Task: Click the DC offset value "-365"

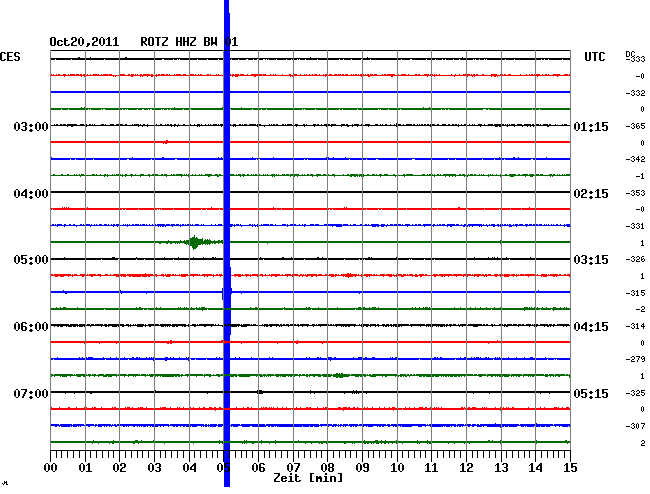Action: coord(635,126)
